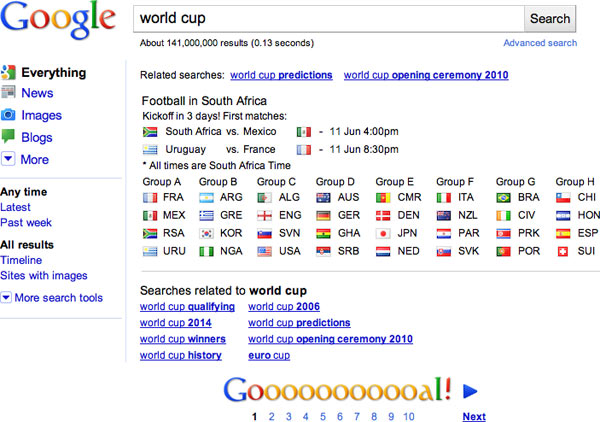
Task: Show Latest results
Action: pos(17,207)
